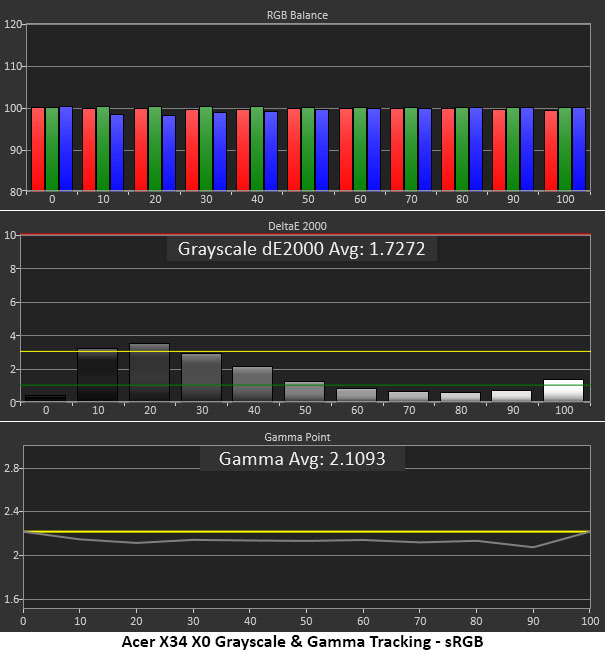Click the green bar at 30 in RGB Balance
This screenshot has width=605, height=652.
point(206,149)
